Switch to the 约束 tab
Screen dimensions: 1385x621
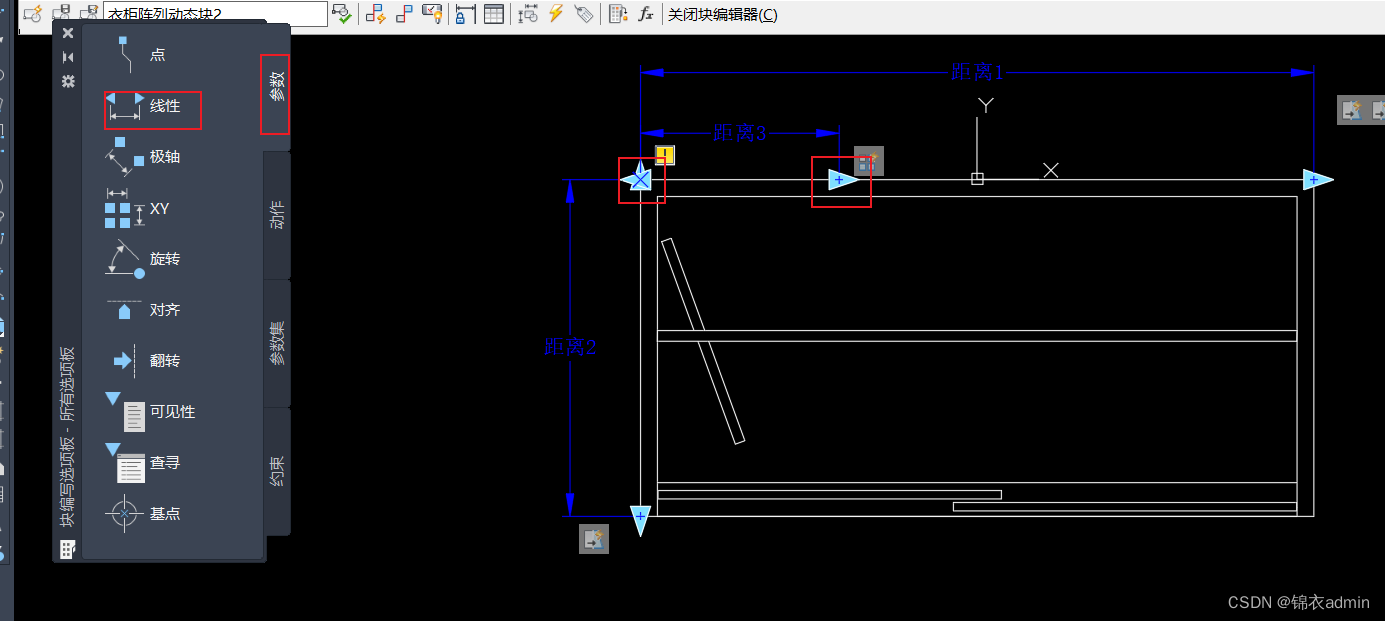(x=277, y=471)
